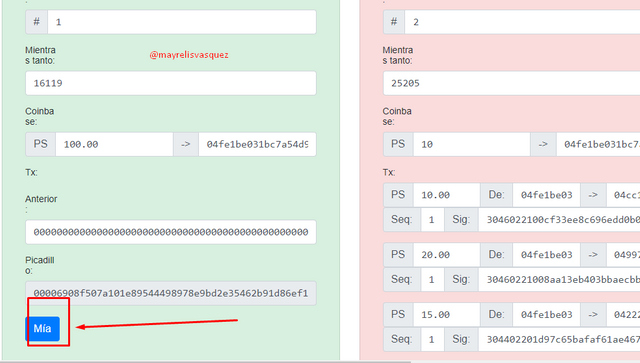Click recipient address starting 04cc
640x363 pixels.
pos(623,195)
